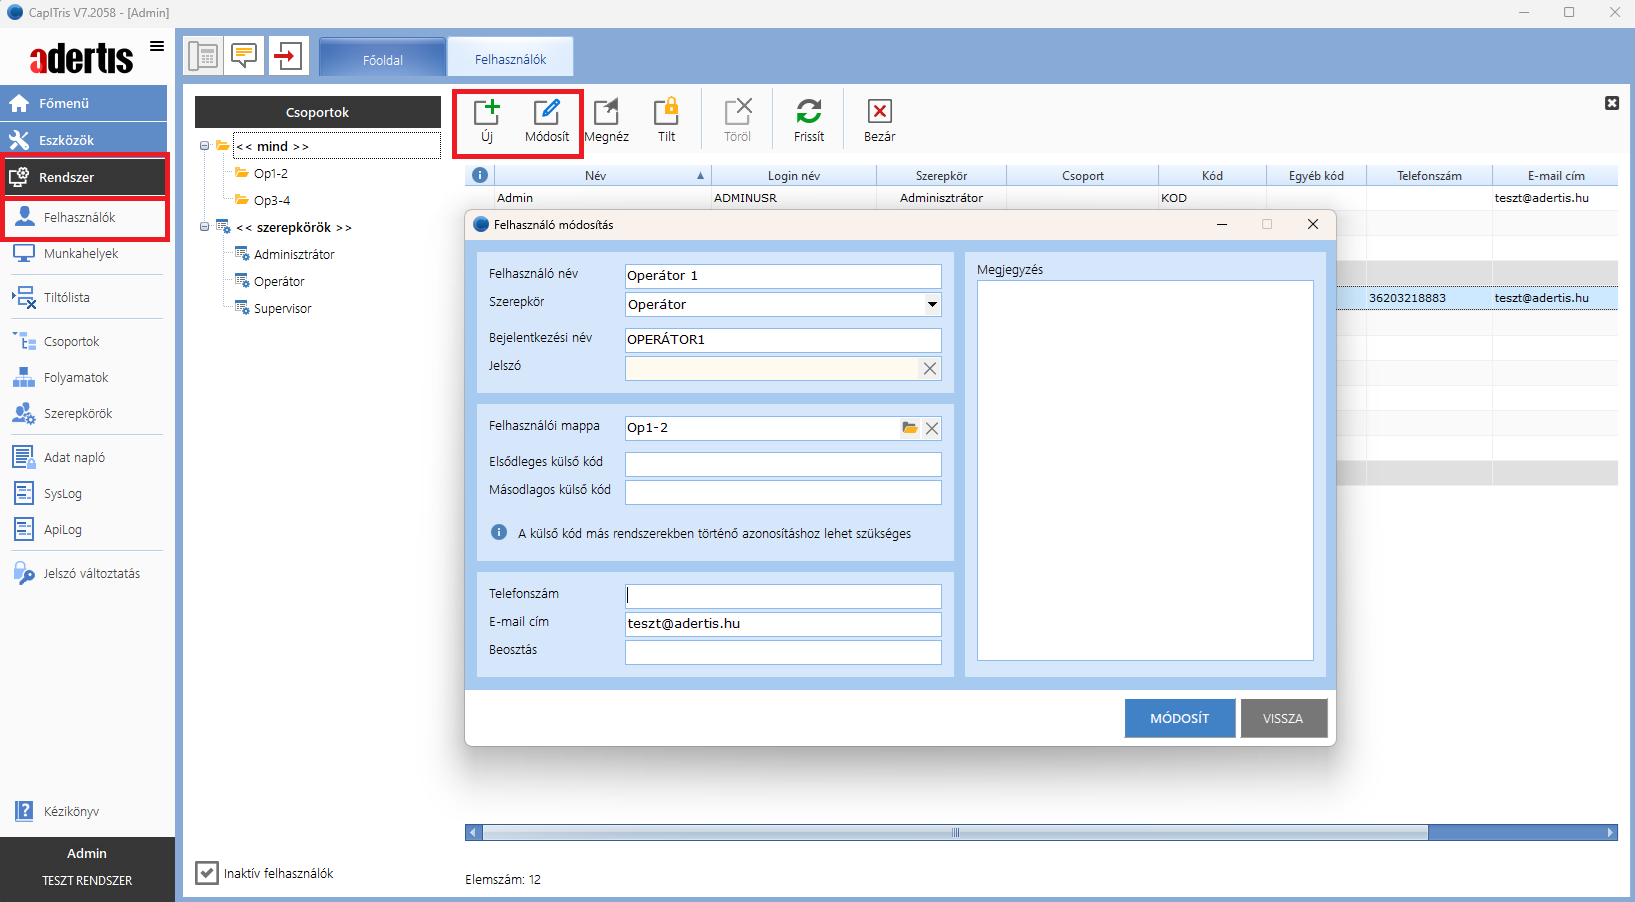This screenshot has height=902, width=1635.
Task: Select the Supervisor role in tree
Action: click(282, 309)
